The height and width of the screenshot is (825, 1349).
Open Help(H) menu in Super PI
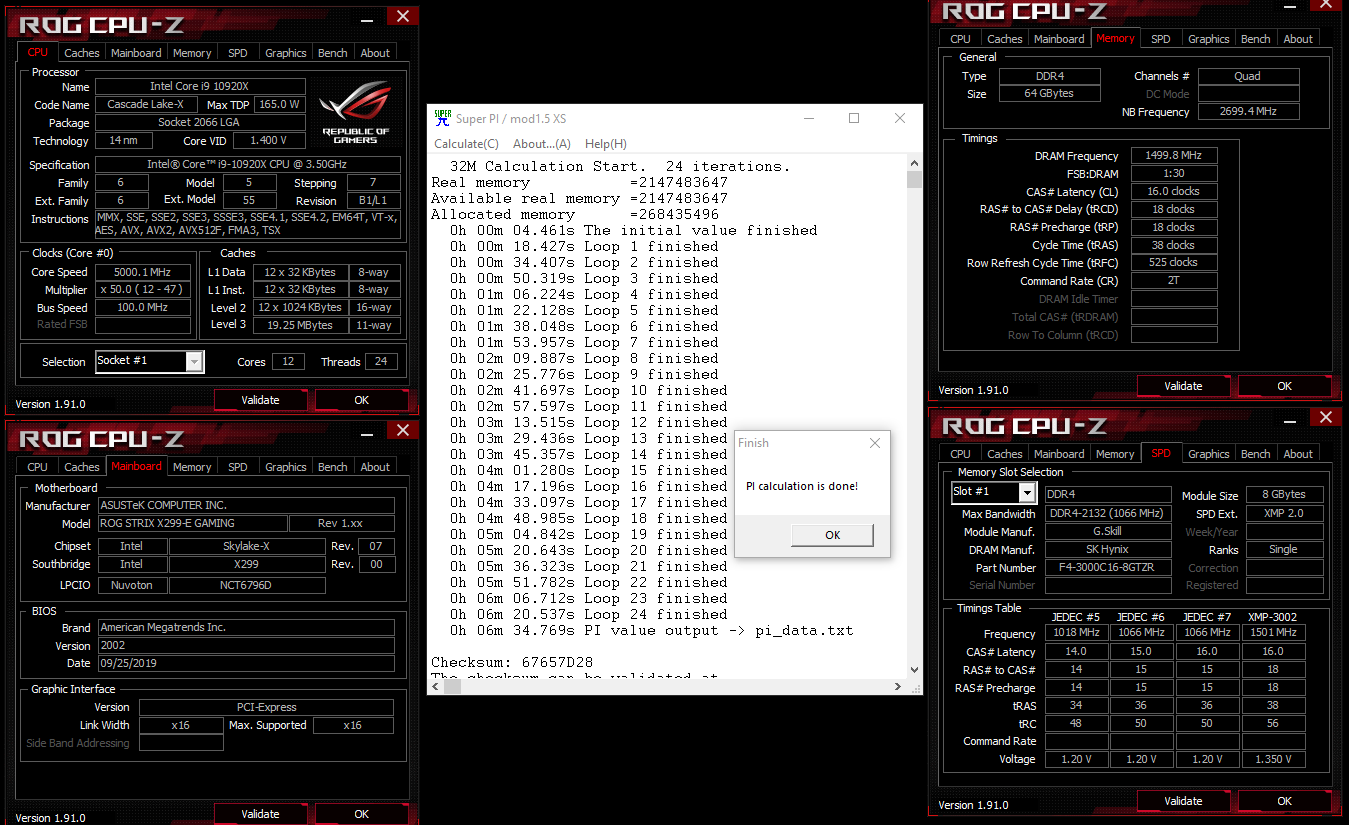point(606,144)
